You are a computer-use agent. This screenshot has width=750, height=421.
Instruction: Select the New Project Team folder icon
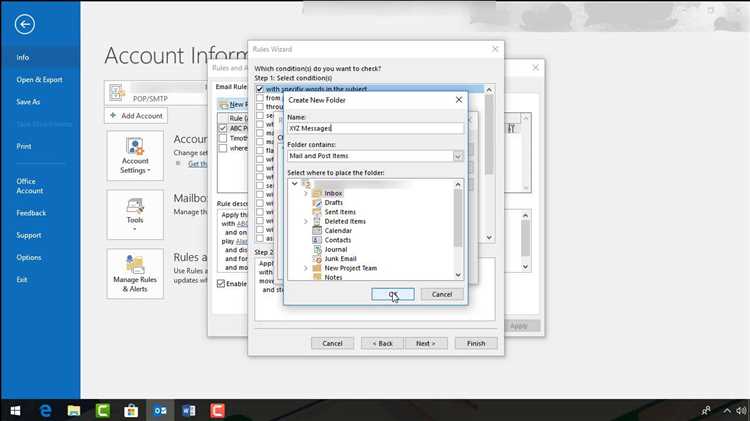[317, 268]
